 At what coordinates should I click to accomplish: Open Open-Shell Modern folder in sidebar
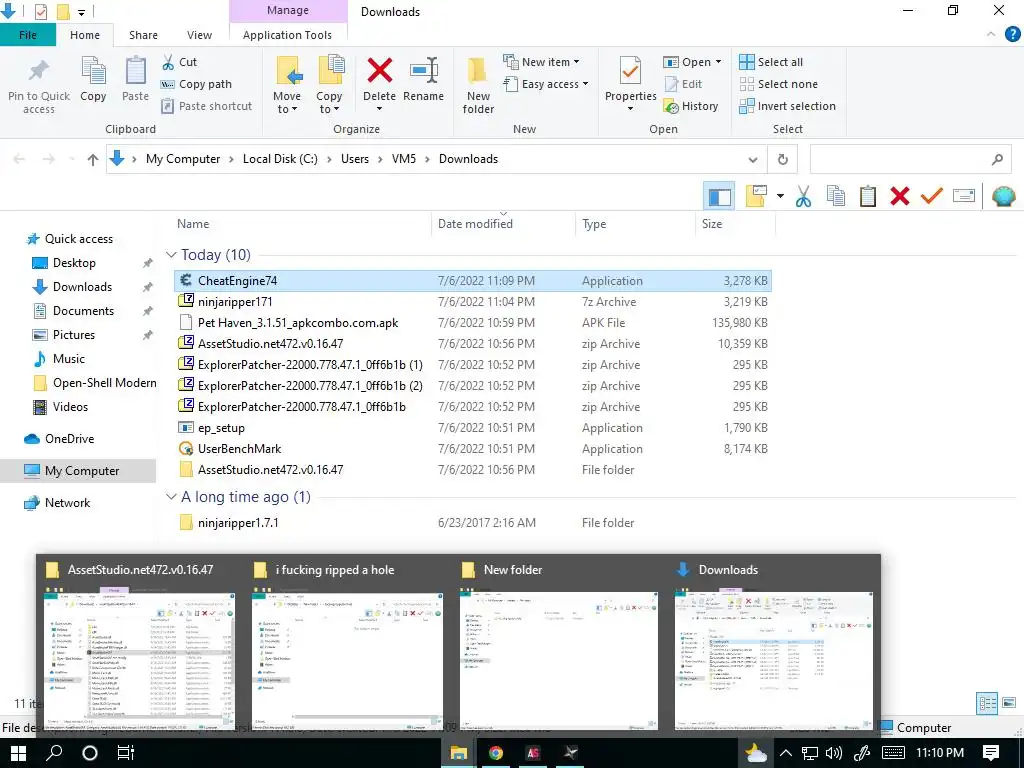pyautogui.click(x=94, y=383)
